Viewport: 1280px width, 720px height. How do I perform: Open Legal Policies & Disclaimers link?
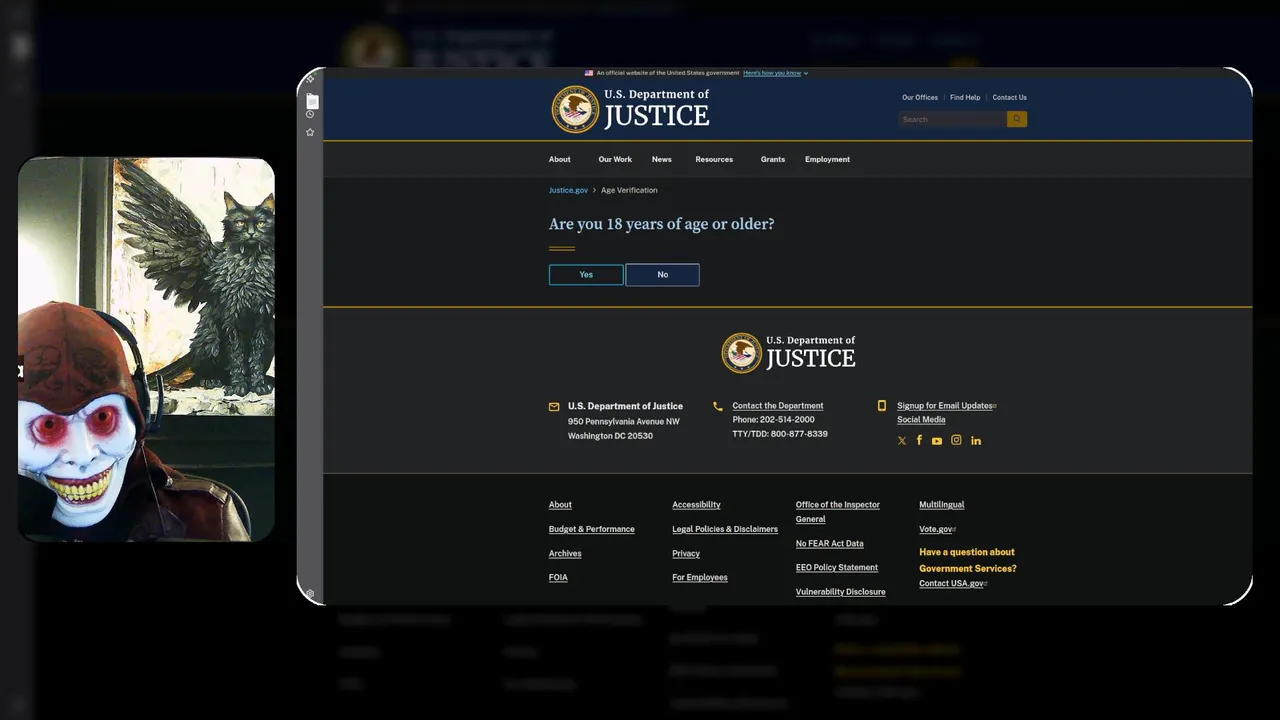(725, 529)
